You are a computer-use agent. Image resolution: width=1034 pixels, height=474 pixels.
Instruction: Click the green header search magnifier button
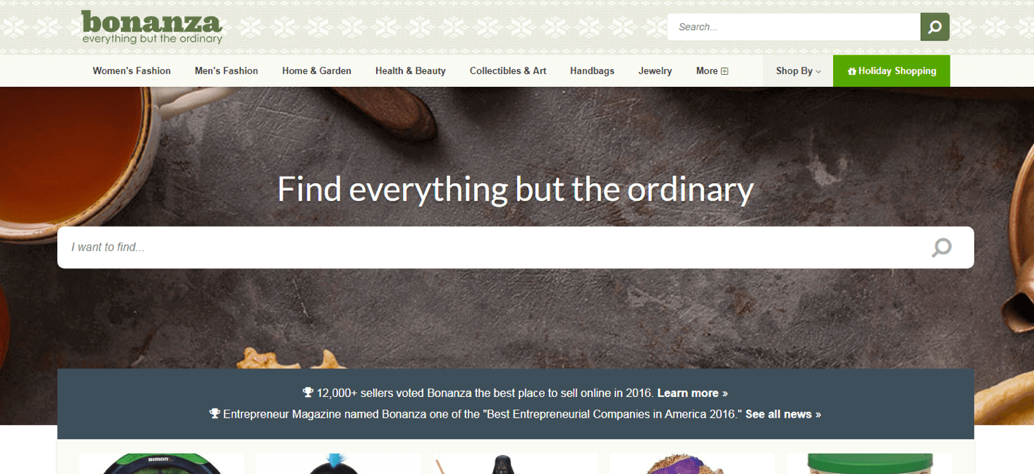tap(934, 27)
